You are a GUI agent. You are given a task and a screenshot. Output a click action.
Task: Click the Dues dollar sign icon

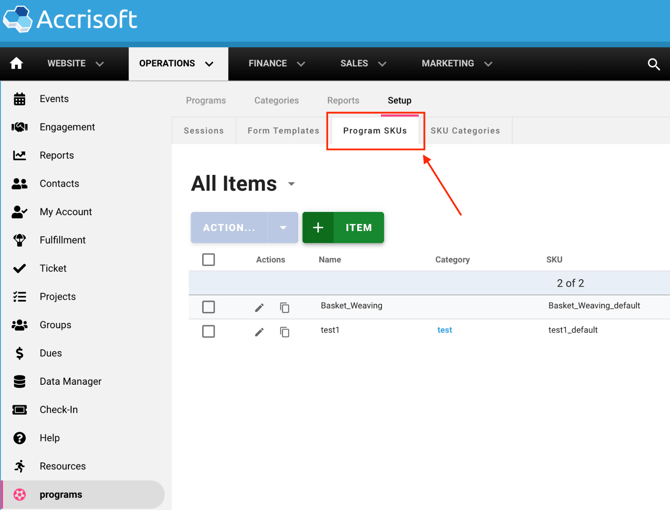pos(19,353)
